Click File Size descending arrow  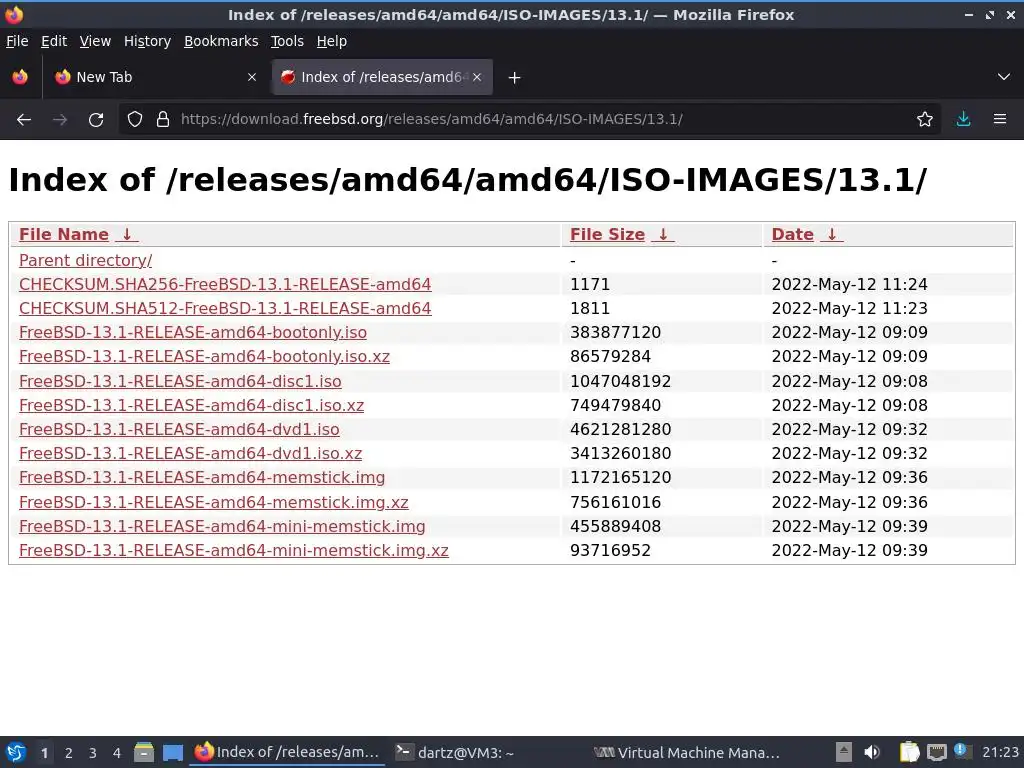pyautogui.click(x=663, y=234)
